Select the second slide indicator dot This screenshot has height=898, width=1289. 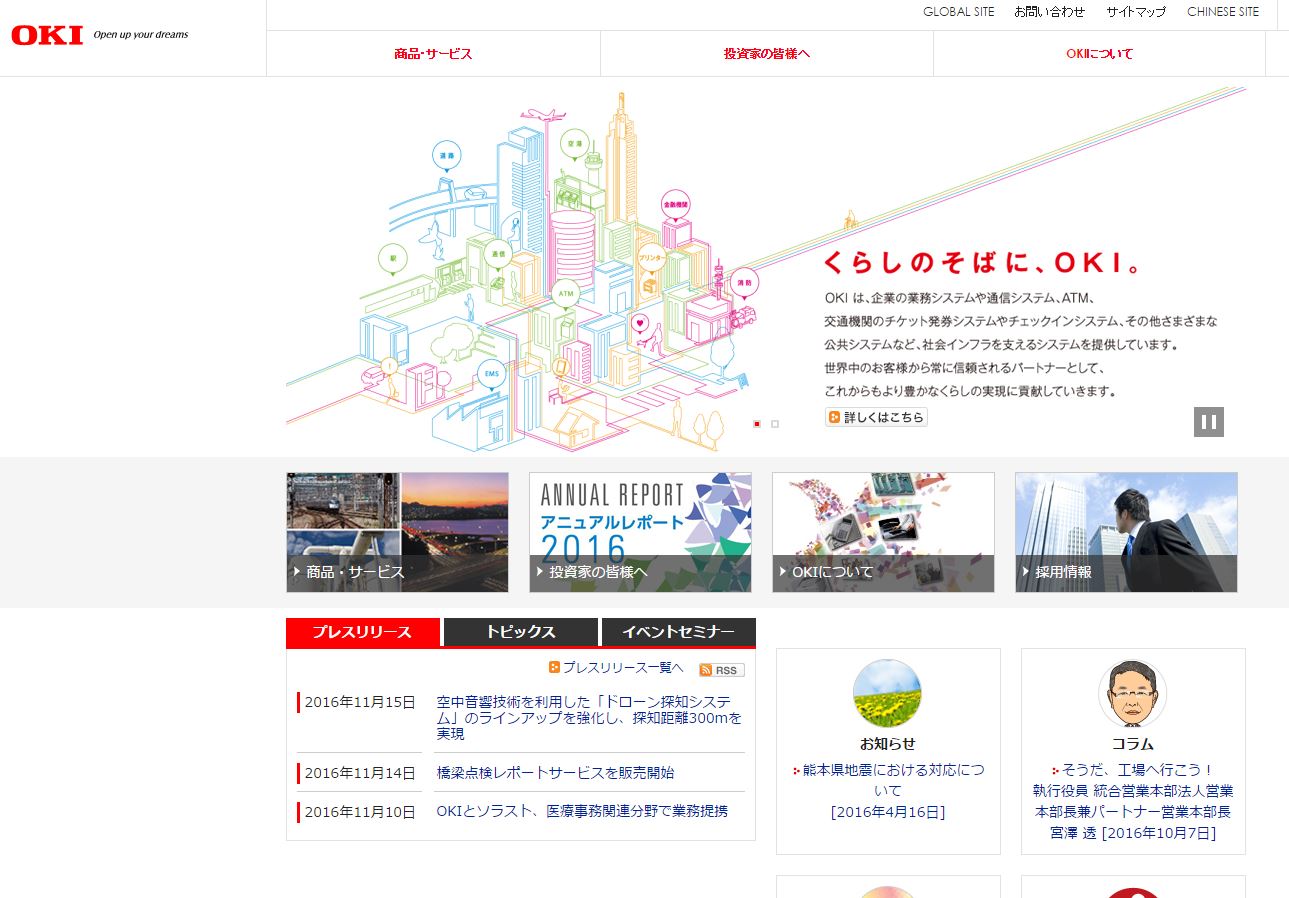pos(775,424)
